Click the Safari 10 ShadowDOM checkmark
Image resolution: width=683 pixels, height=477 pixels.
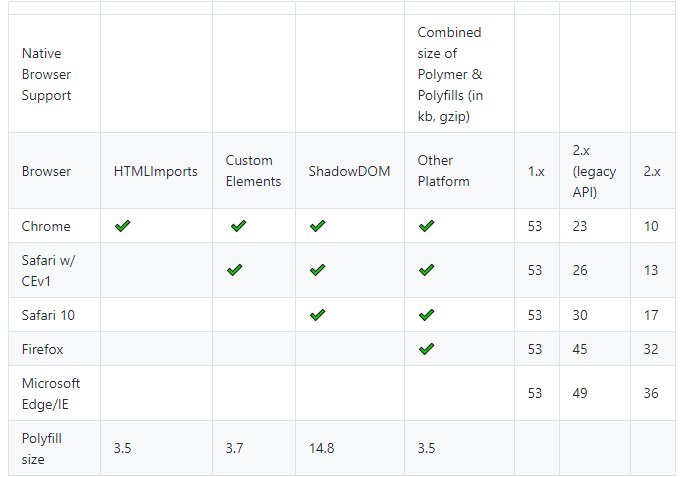[x=317, y=315]
